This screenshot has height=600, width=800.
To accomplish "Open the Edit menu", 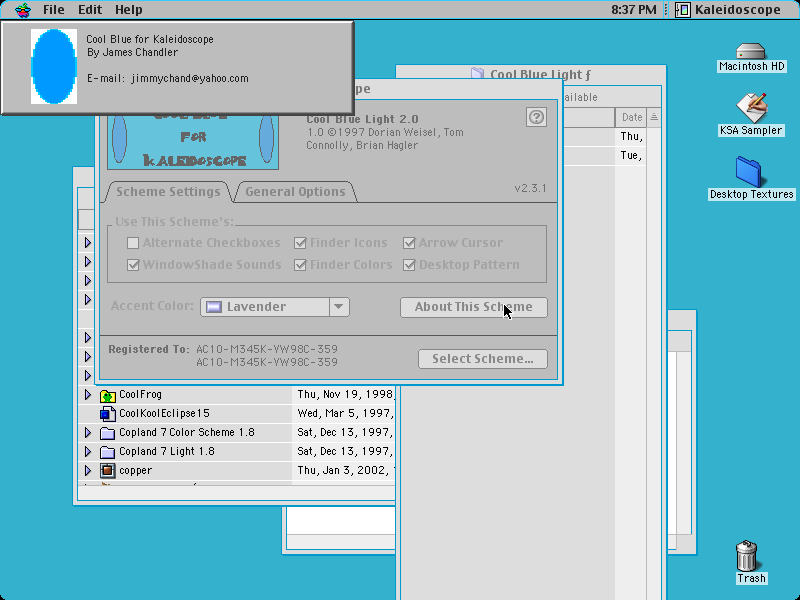I will (90, 10).
